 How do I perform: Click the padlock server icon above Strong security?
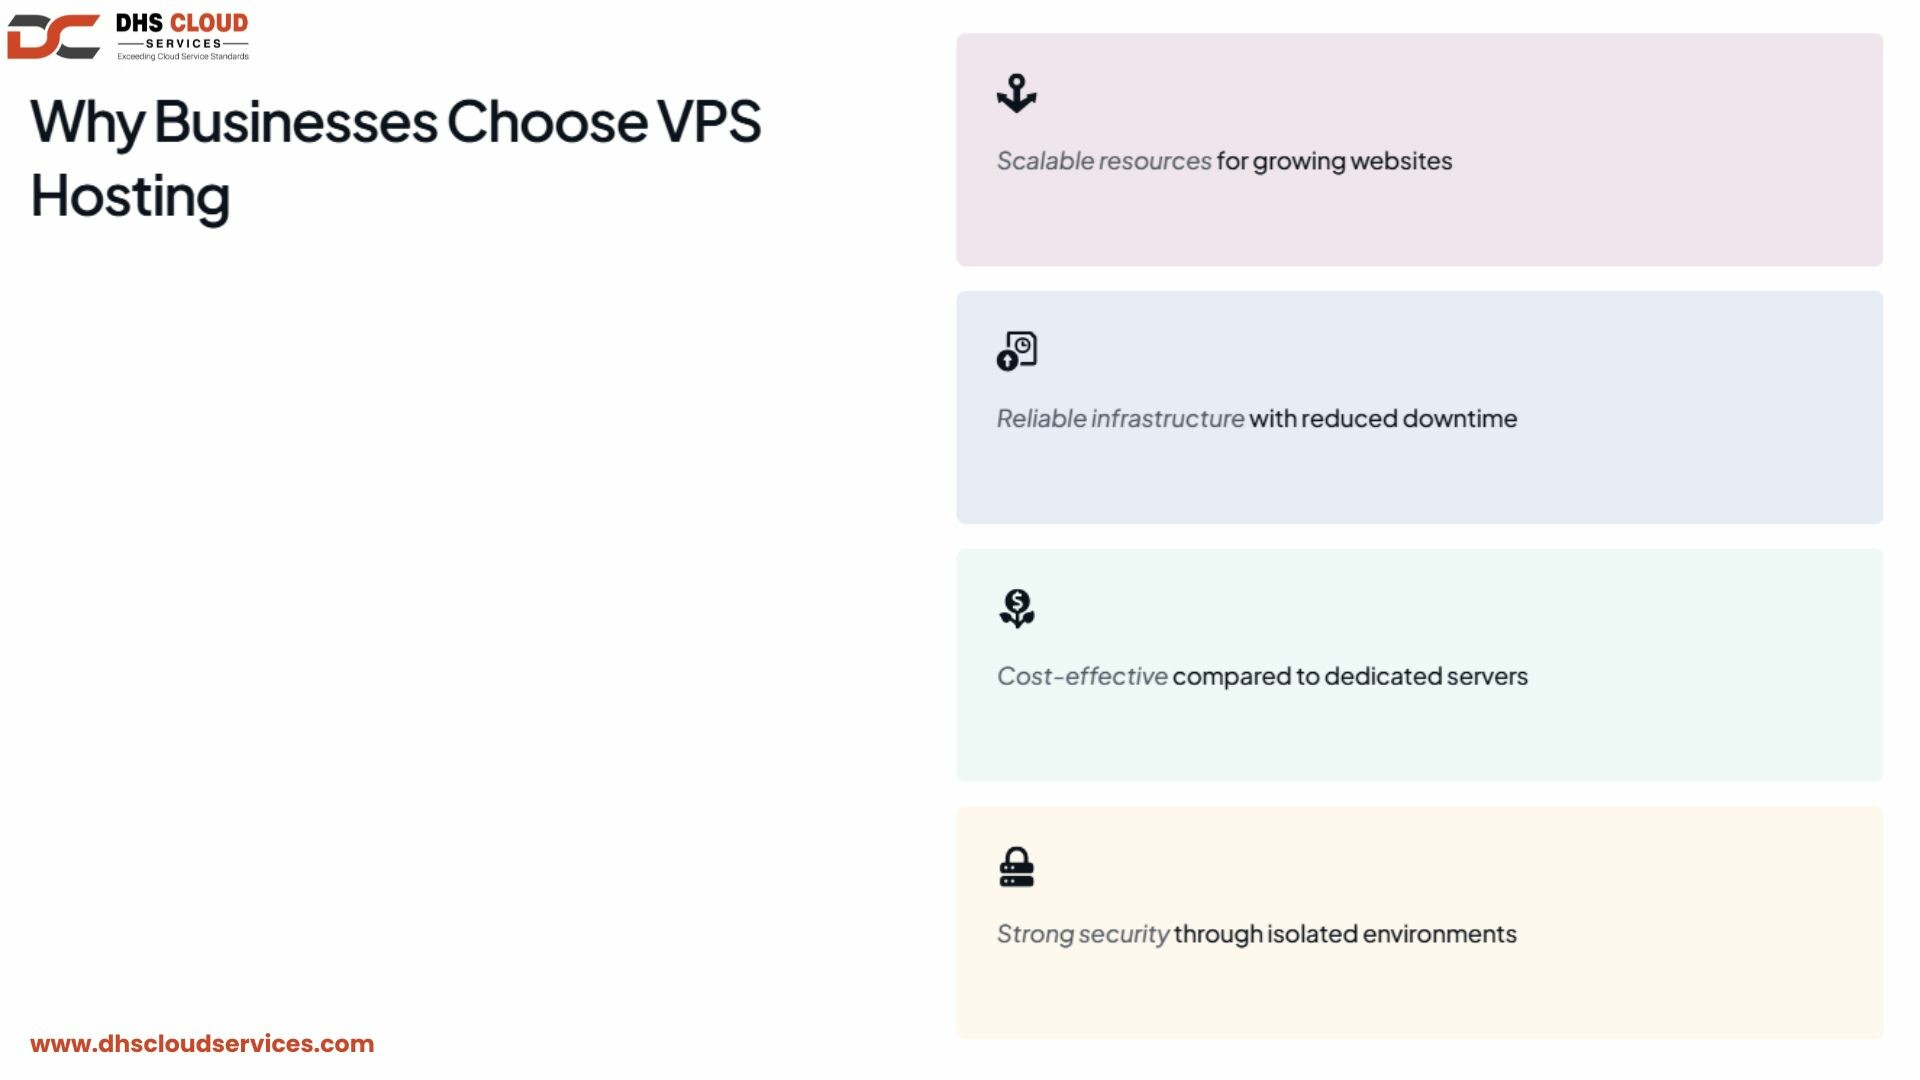pyautogui.click(x=1016, y=867)
